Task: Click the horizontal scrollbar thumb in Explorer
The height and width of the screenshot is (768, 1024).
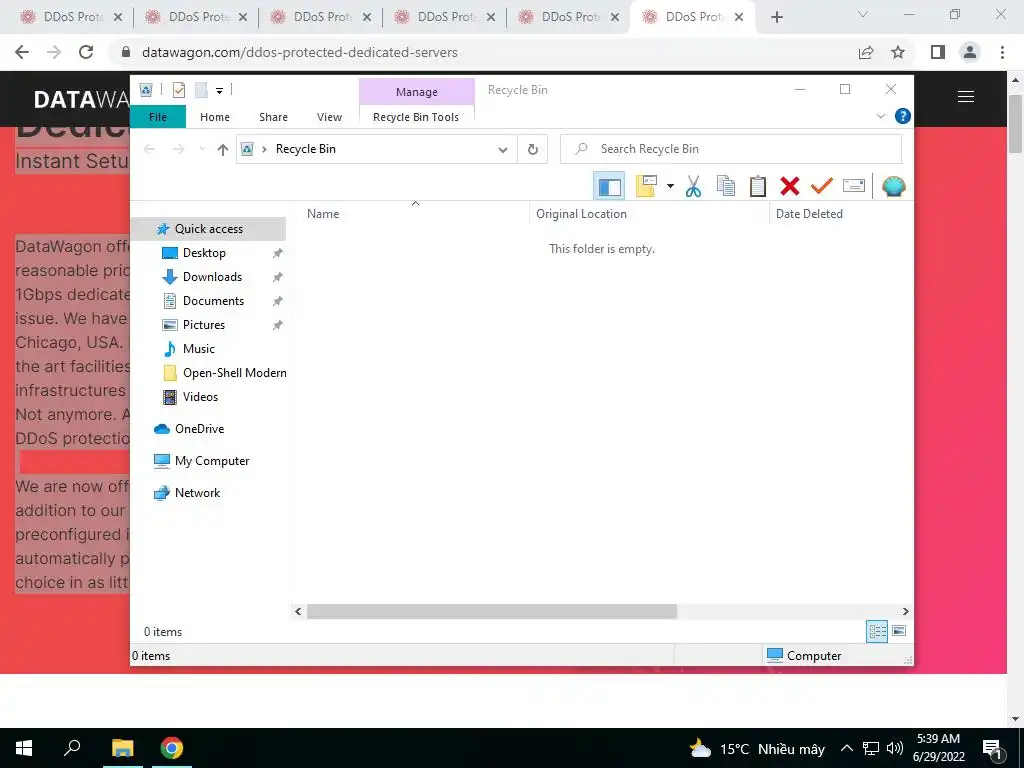Action: (x=492, y=611)
